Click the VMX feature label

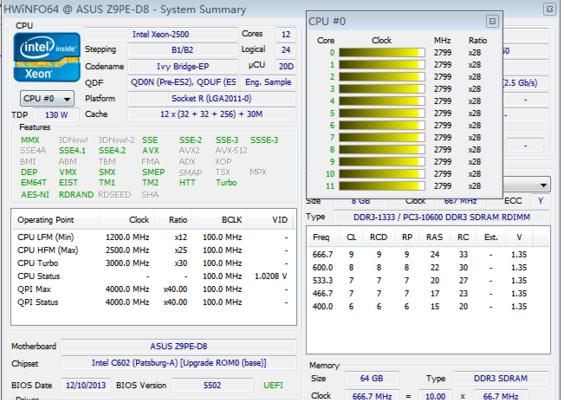[68, 172]
